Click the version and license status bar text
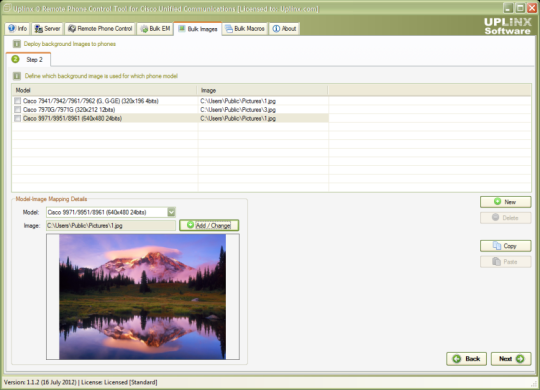 [x=81, y=382]
